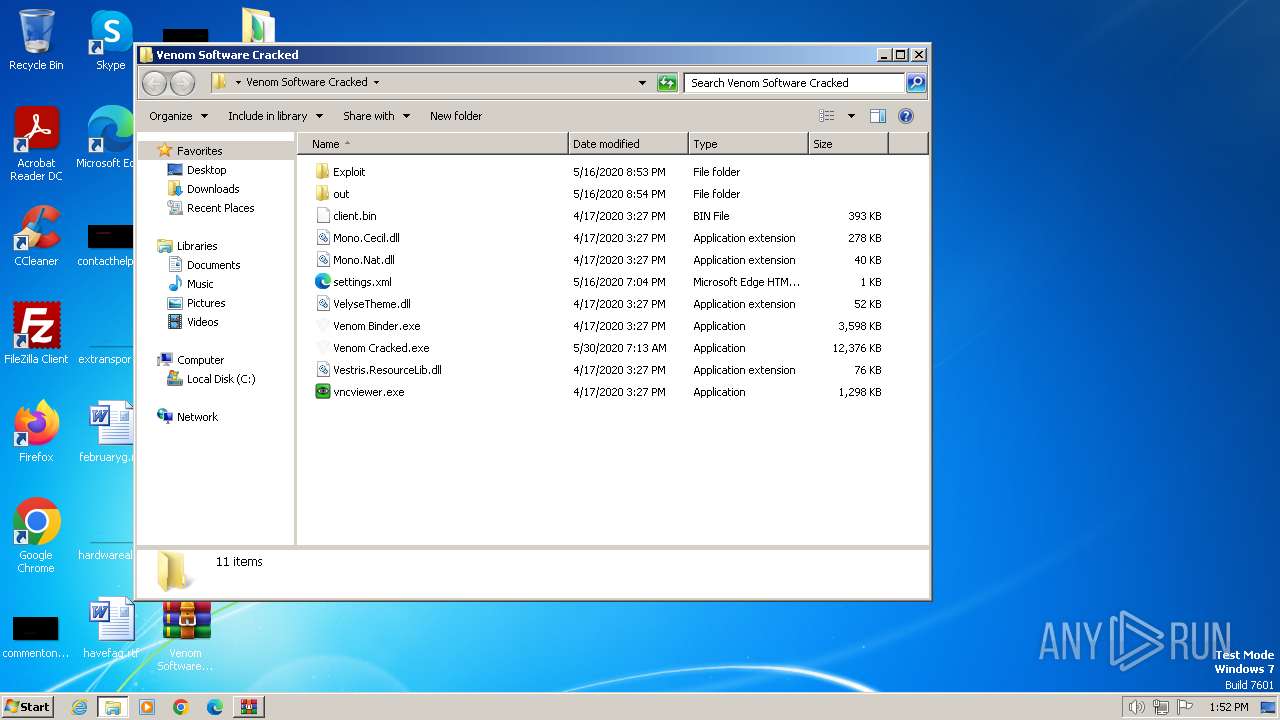Select the out folder icon
This screenshot has width=1280, height=720.
322,194
